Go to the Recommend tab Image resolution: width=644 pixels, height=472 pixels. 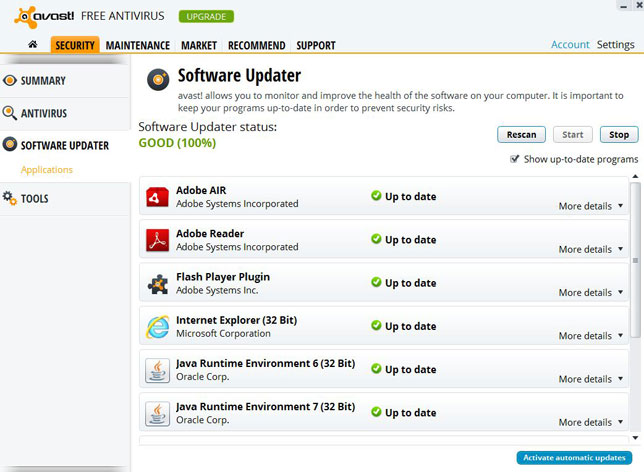pos(257,45)
